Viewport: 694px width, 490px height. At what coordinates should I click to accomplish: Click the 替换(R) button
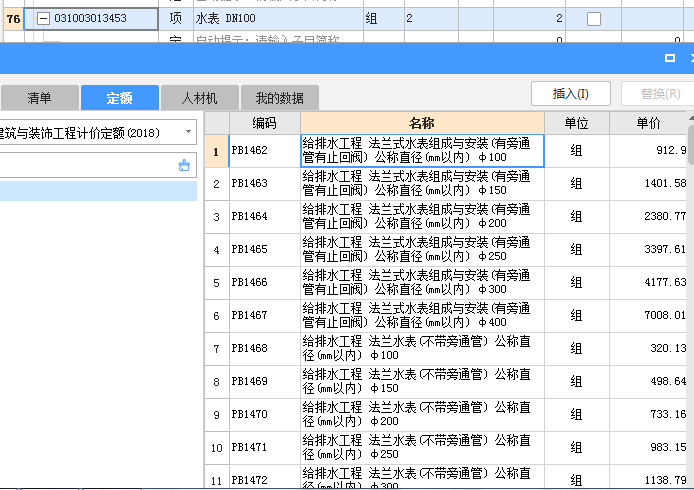tap(660, 93)
